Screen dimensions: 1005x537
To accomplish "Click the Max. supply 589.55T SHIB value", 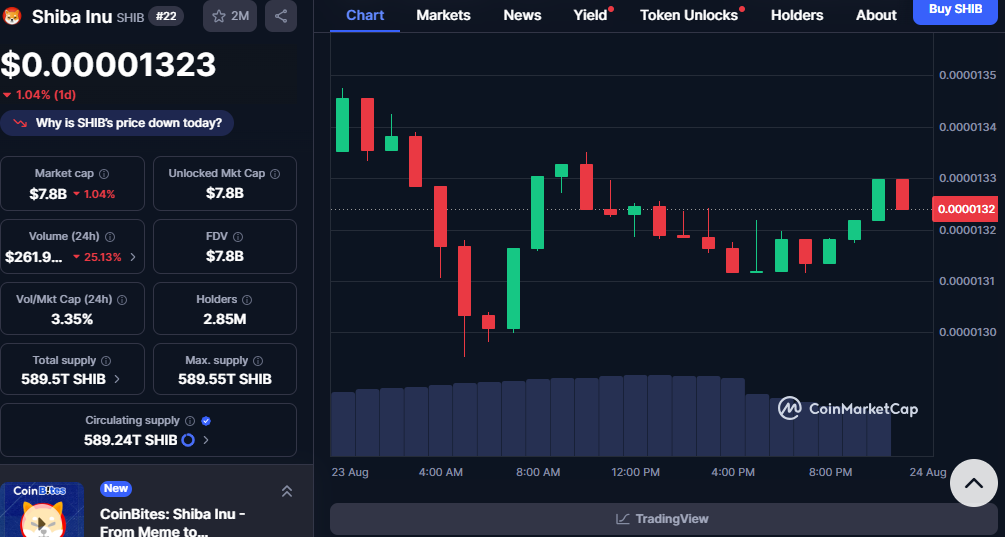I will (x=225, y=379).
